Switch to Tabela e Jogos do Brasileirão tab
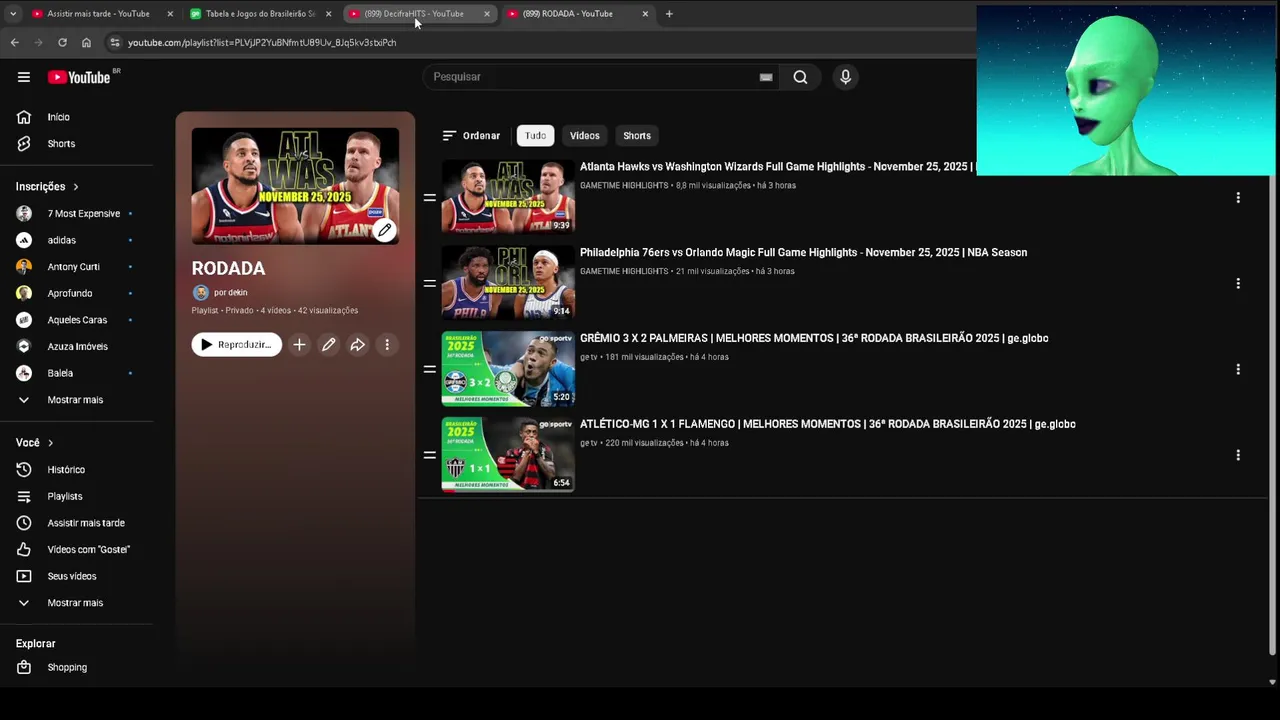 pos(260,14)
